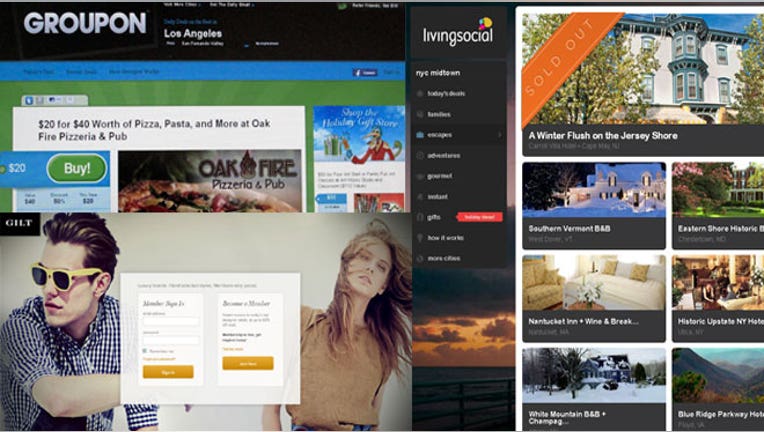Click the families sidebar icon

[x=420, y=114]
